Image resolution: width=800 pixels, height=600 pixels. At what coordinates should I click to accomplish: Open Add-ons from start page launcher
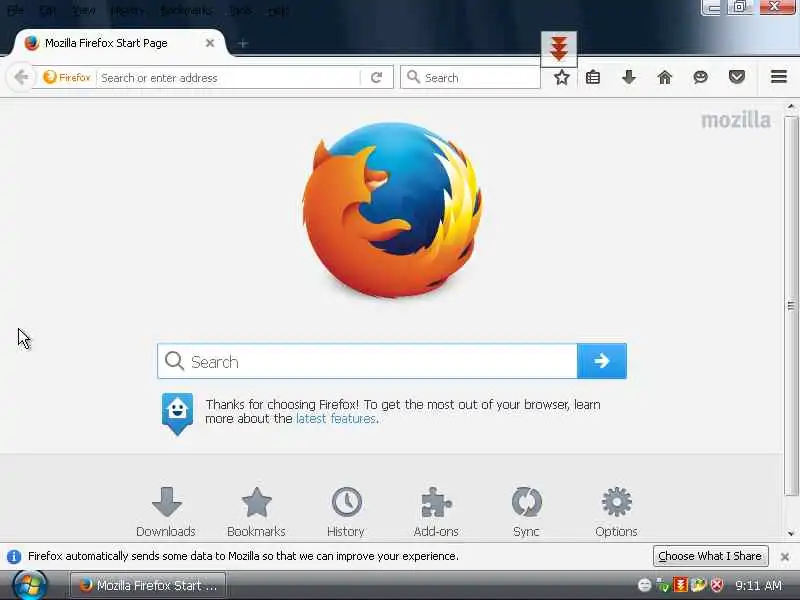pos(436,512)
